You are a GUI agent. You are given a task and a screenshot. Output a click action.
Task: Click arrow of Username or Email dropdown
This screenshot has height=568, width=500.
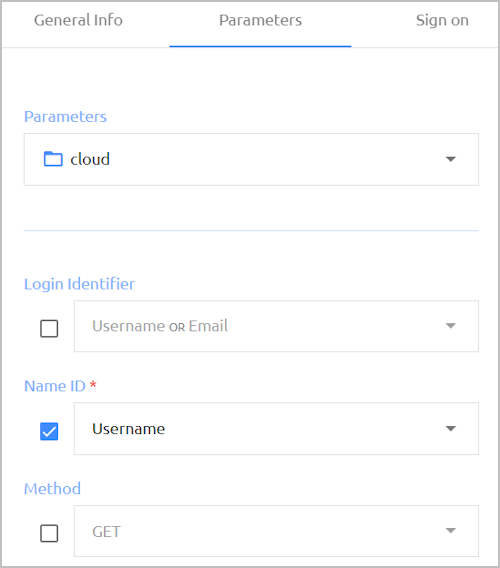(x=450, y=326)
